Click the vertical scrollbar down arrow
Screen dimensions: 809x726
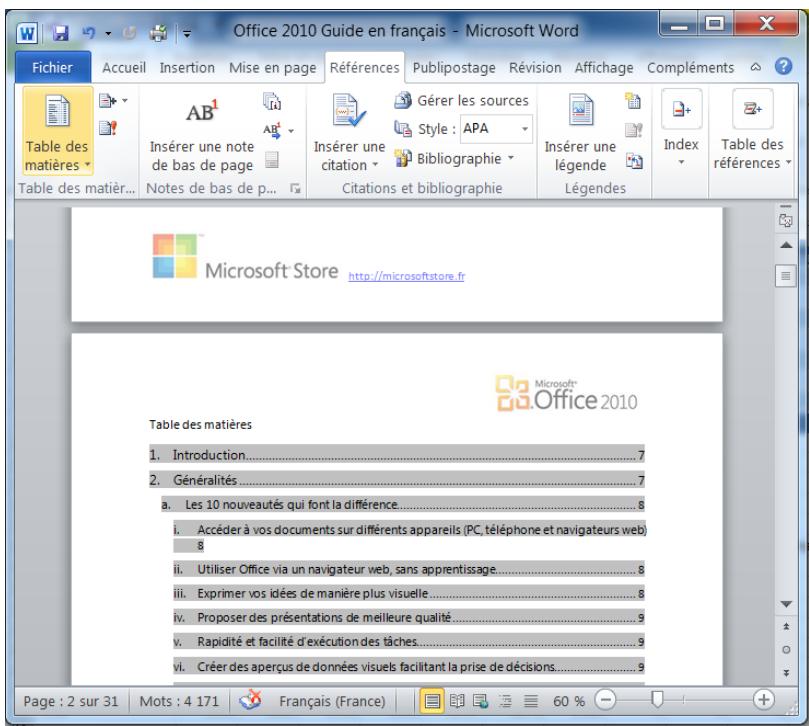click(786, 604)
